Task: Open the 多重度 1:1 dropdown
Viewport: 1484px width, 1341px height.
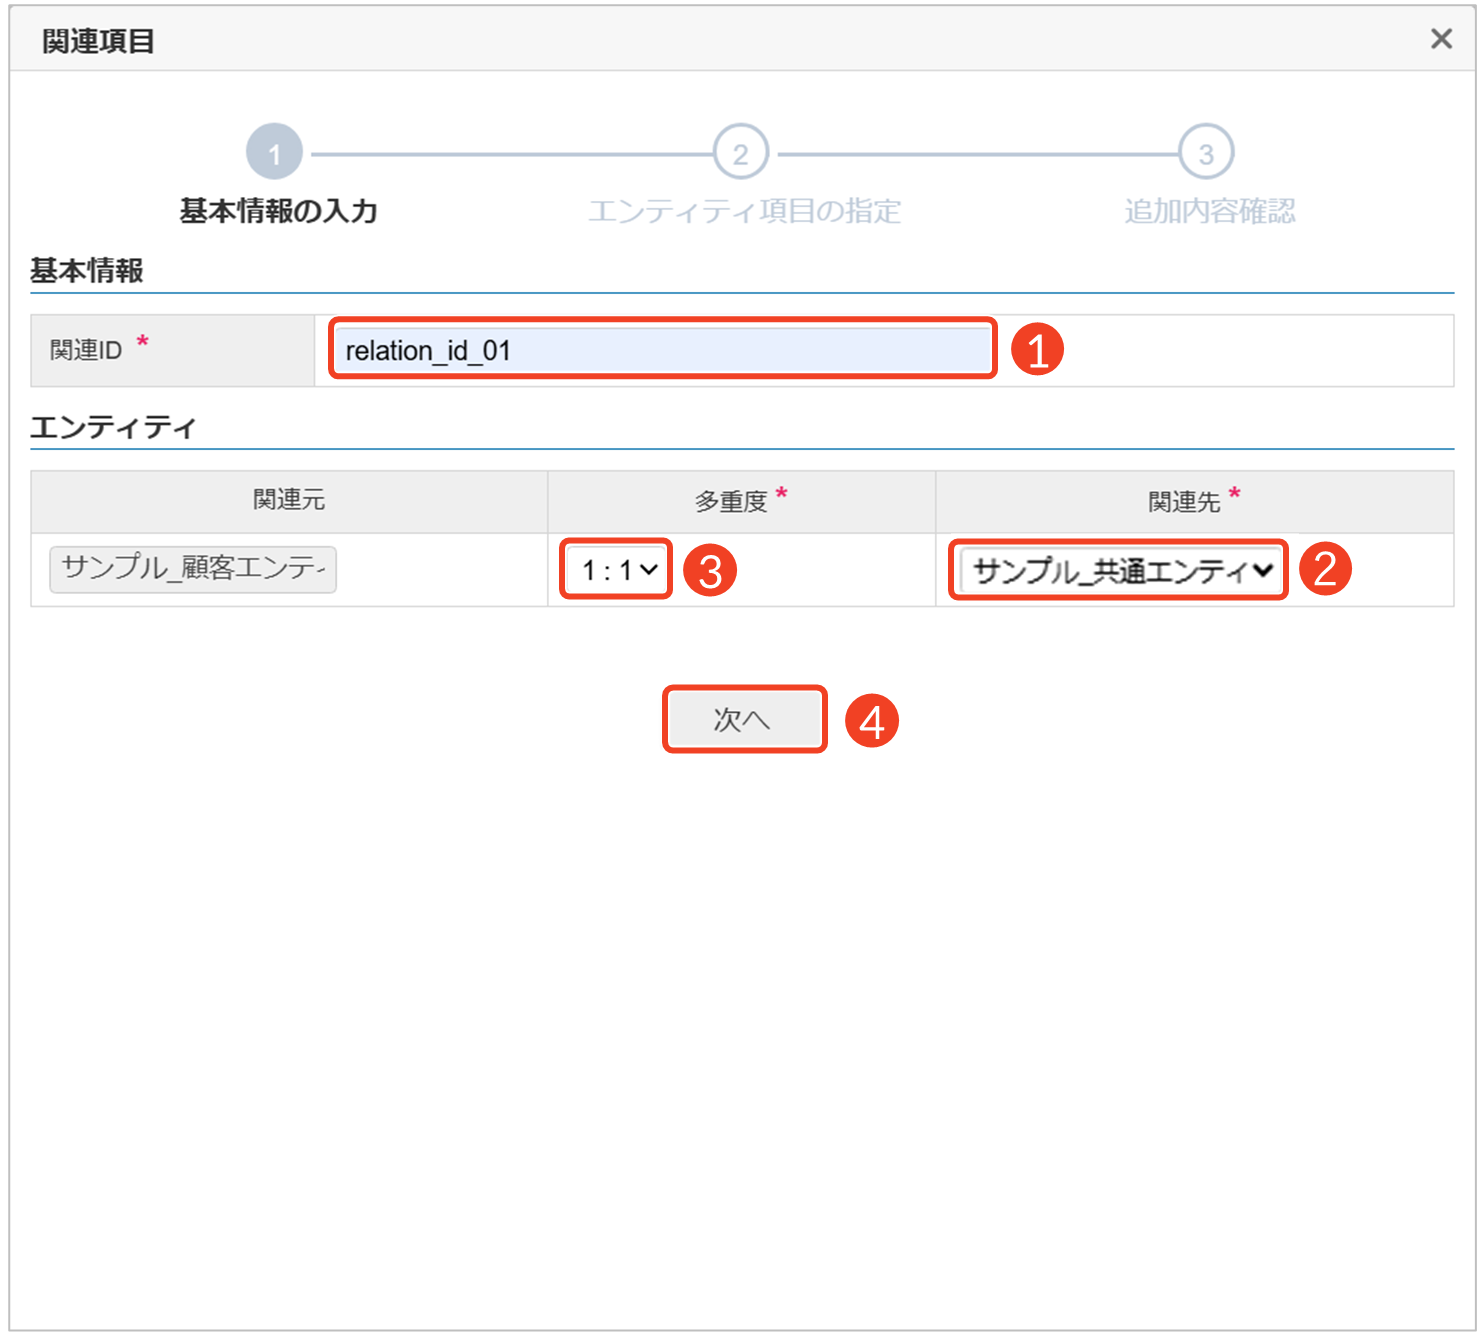Action: click(617, 570)
